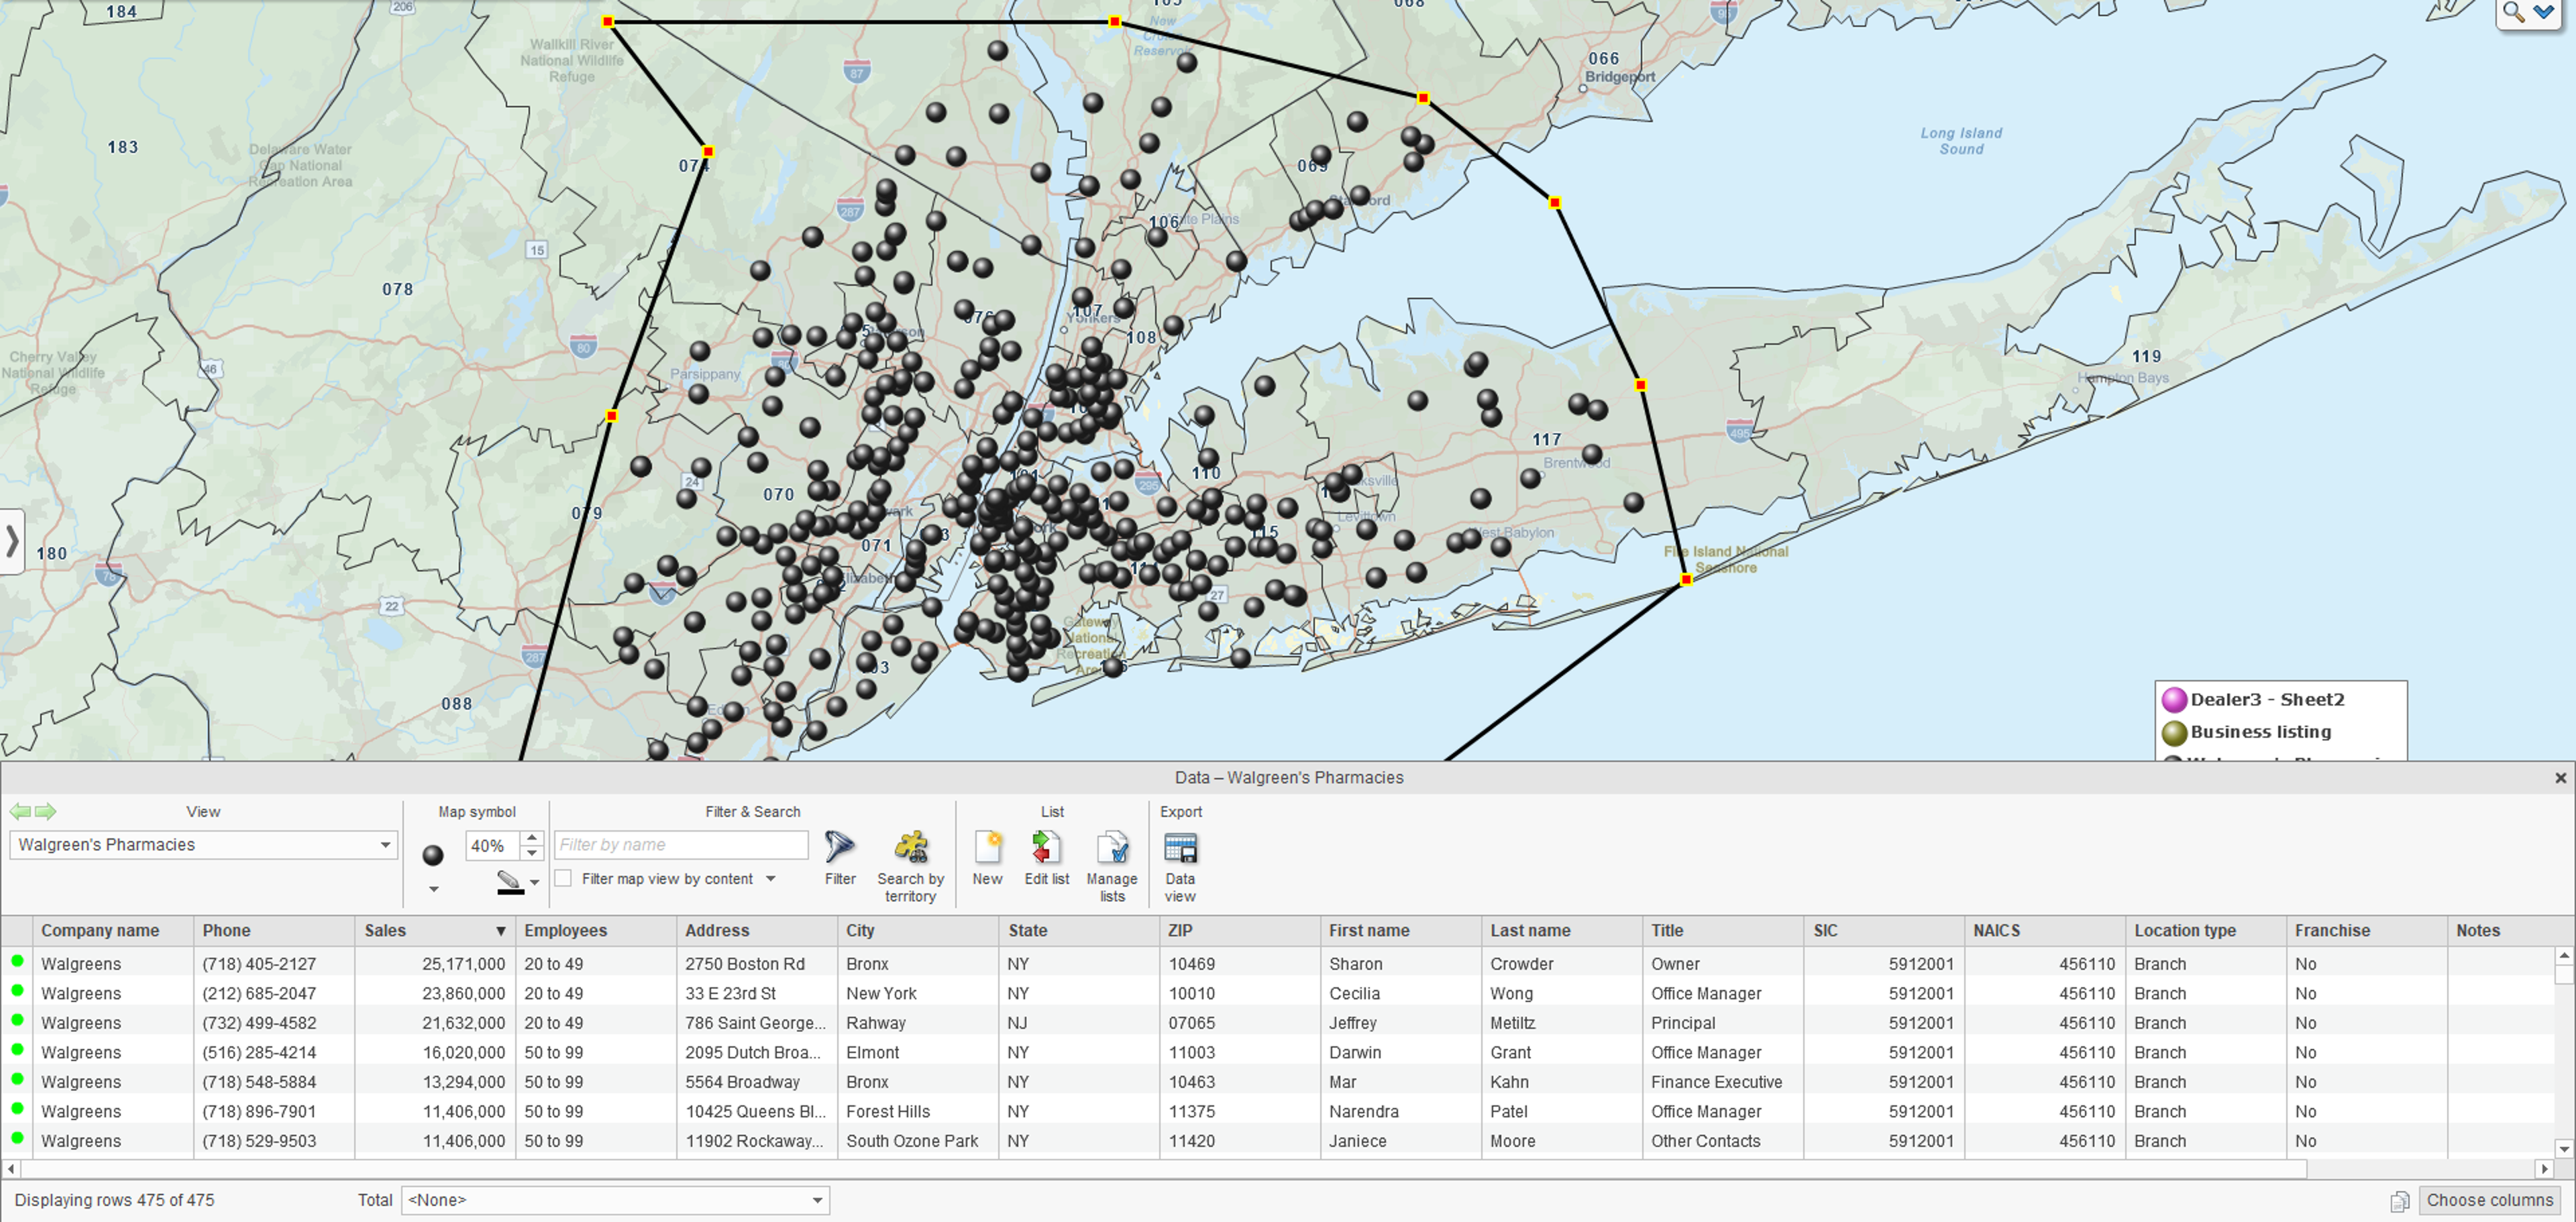Create a New list

click(x=987, y=857)
